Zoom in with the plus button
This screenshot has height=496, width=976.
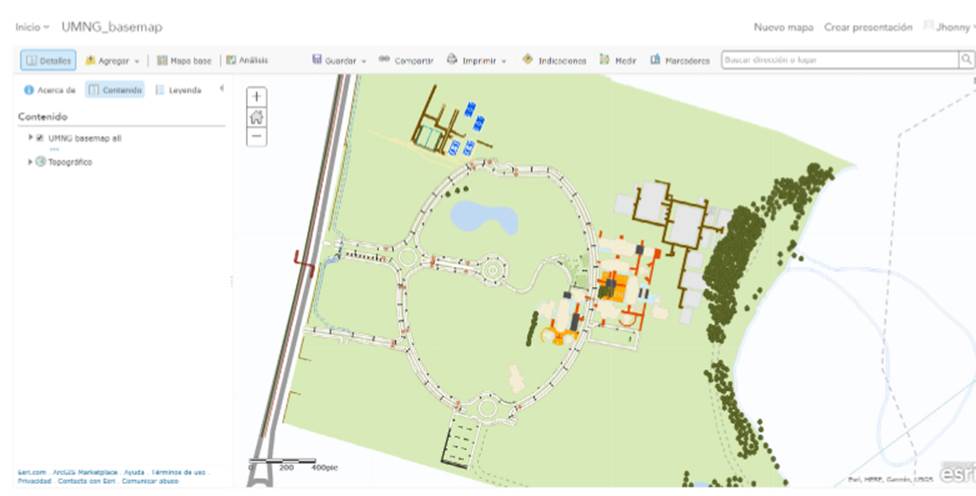click(257, 97)
